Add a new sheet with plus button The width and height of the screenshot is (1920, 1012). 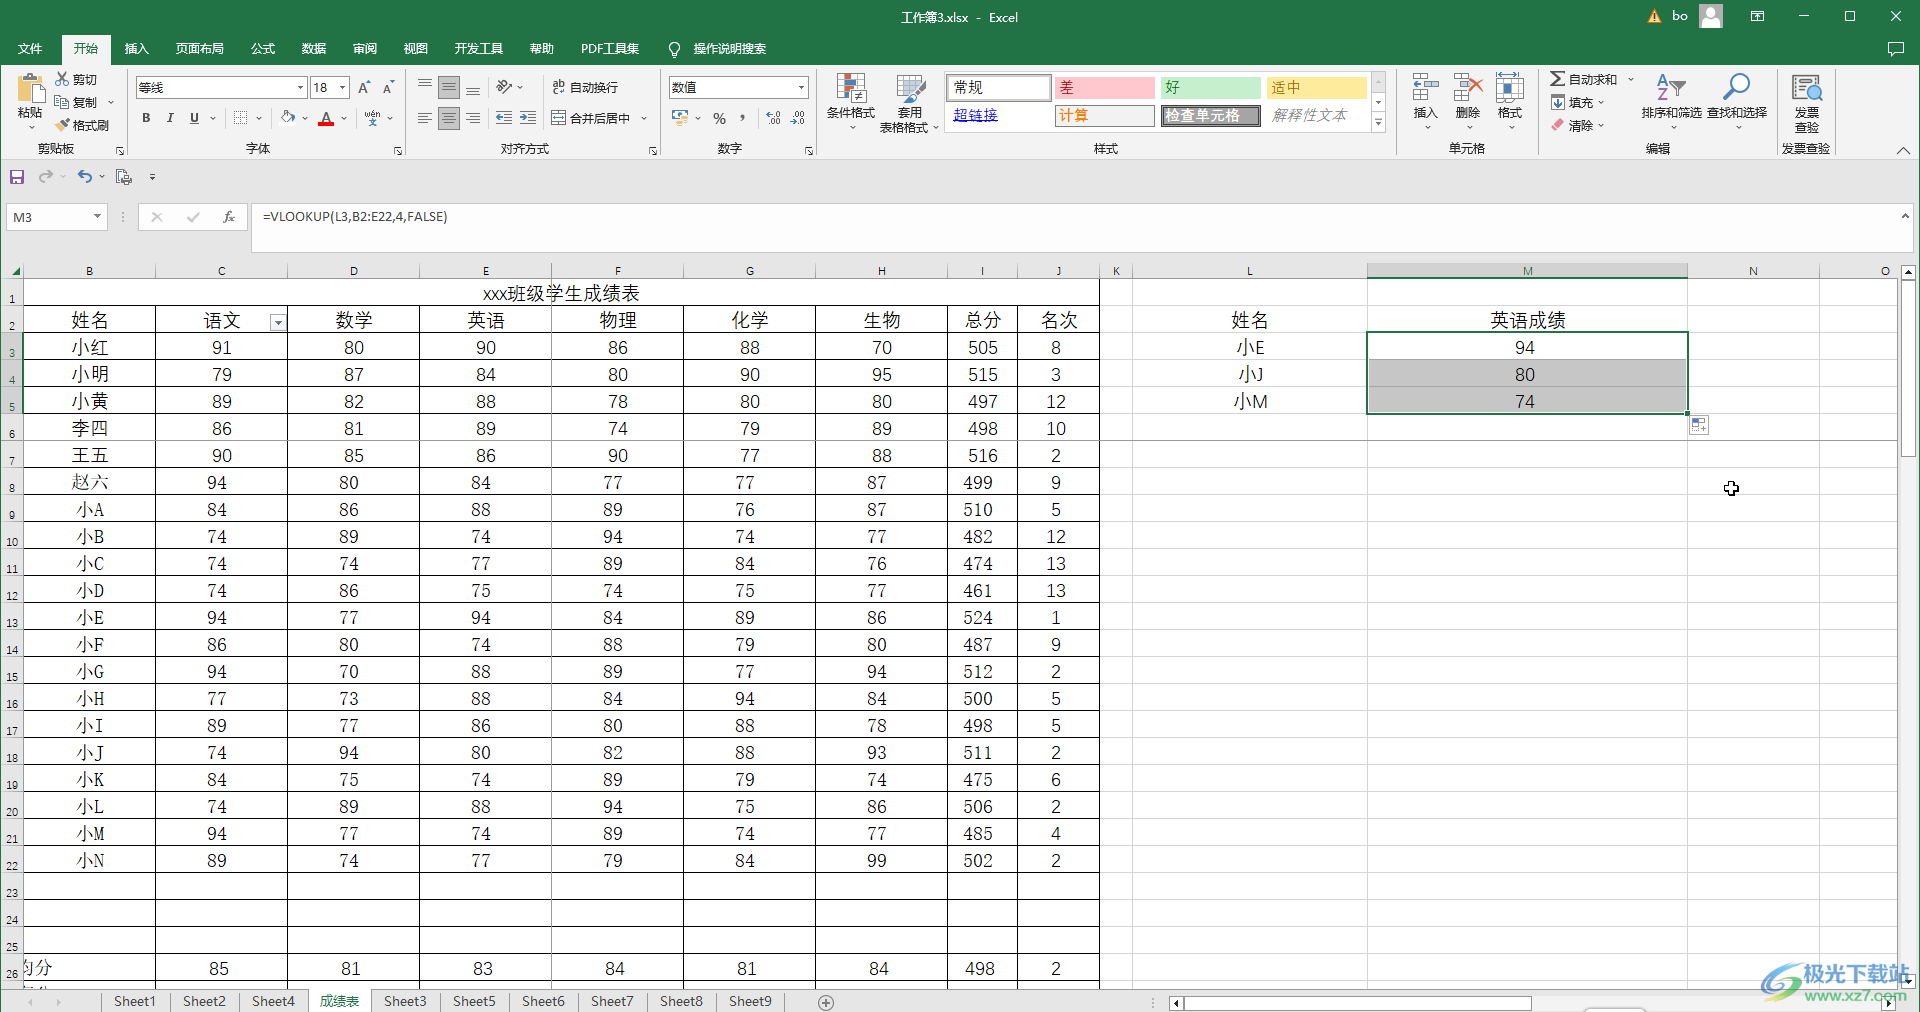click(826, 1002)
